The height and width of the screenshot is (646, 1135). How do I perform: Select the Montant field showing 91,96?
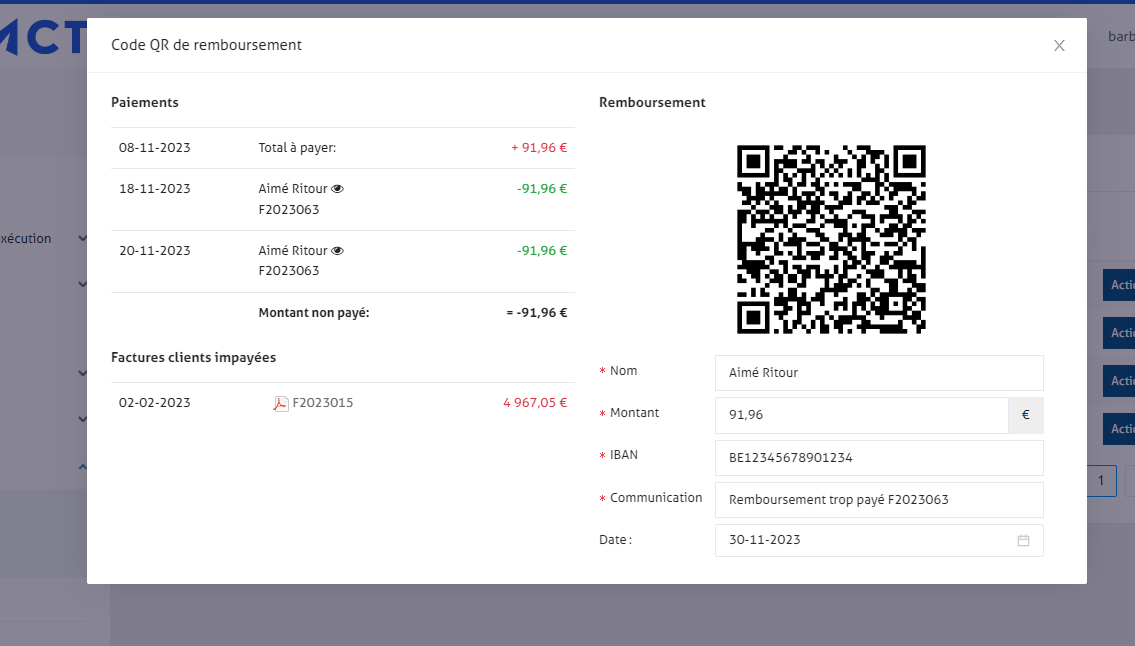(x=860, y=415)
